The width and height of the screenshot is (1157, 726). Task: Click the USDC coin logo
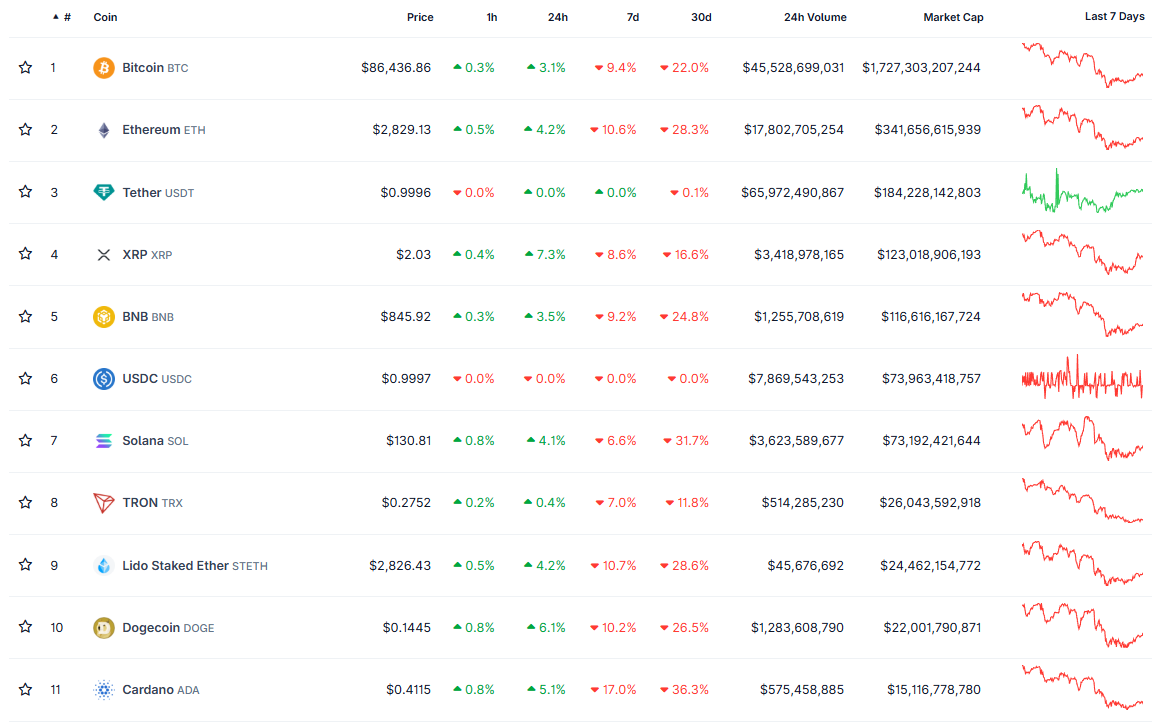(103, 378)
